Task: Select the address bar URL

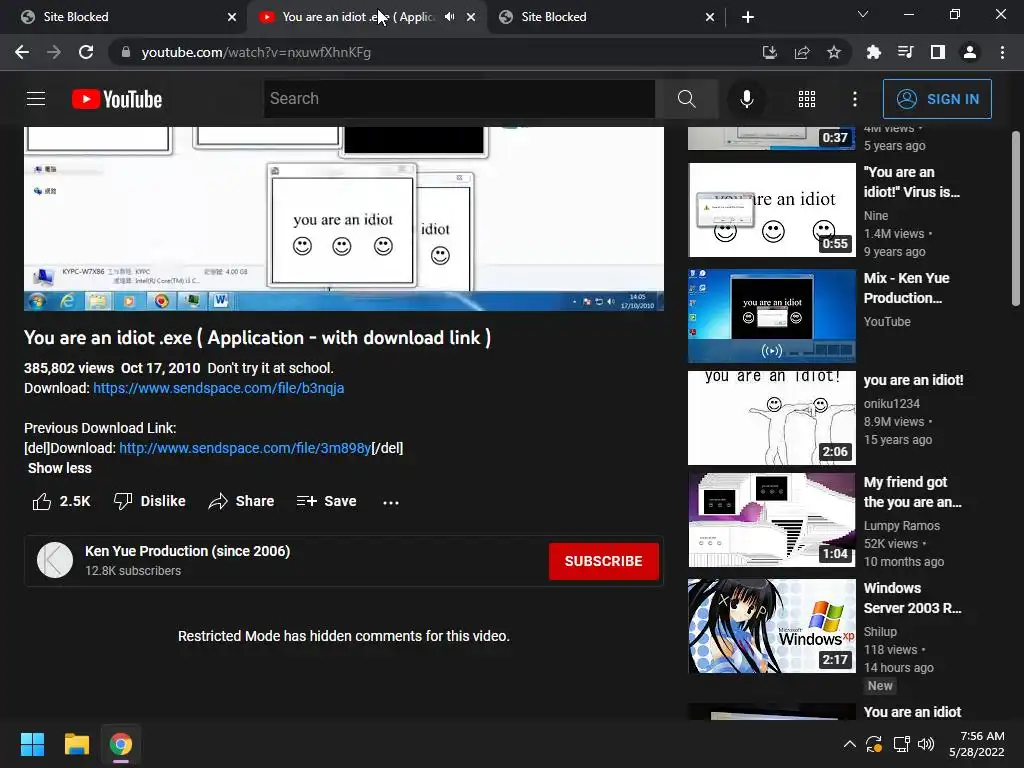Action: pyautogui.click(x=256, y=52)
